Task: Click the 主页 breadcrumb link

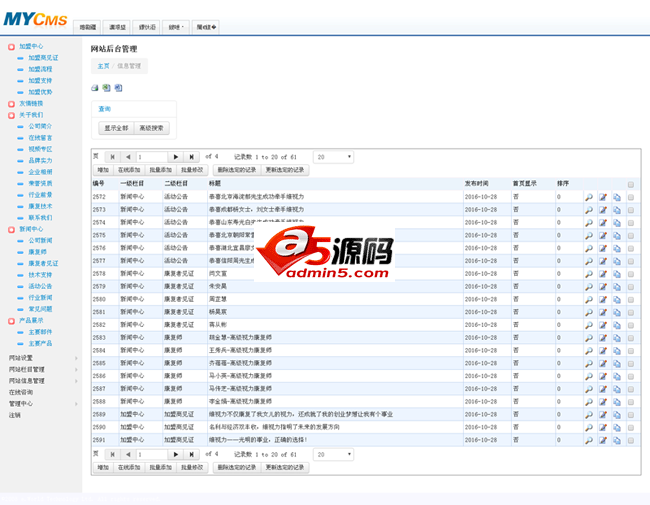Action: coord(103,66)
